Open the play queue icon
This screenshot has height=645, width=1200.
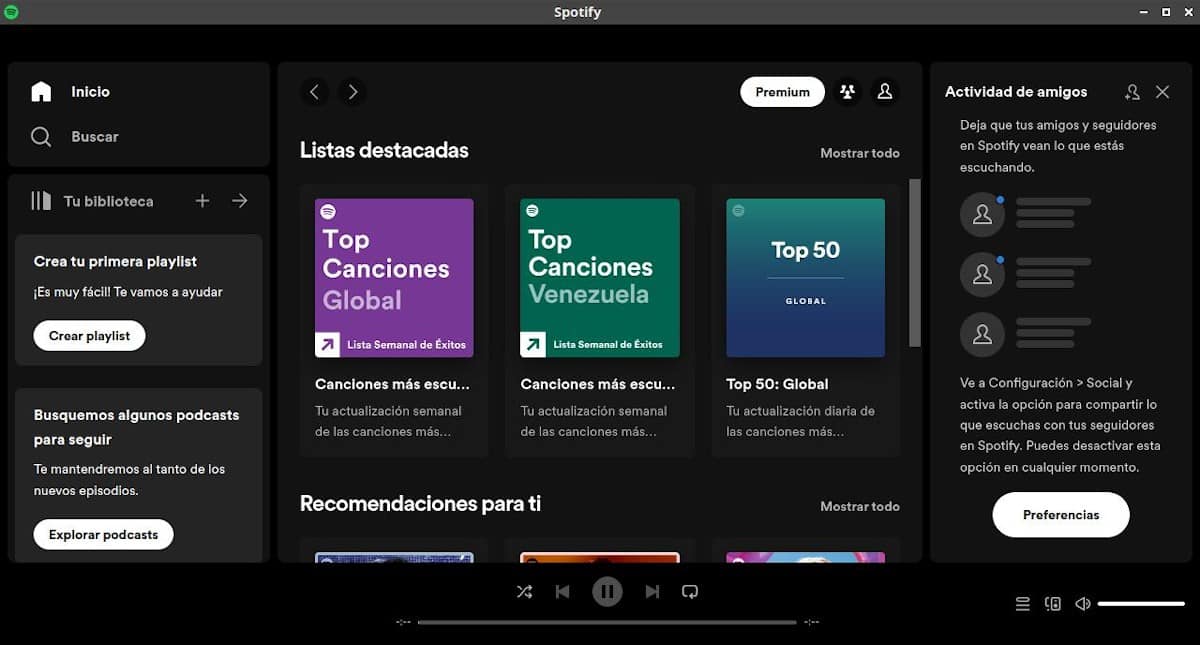pos(1022,604)
